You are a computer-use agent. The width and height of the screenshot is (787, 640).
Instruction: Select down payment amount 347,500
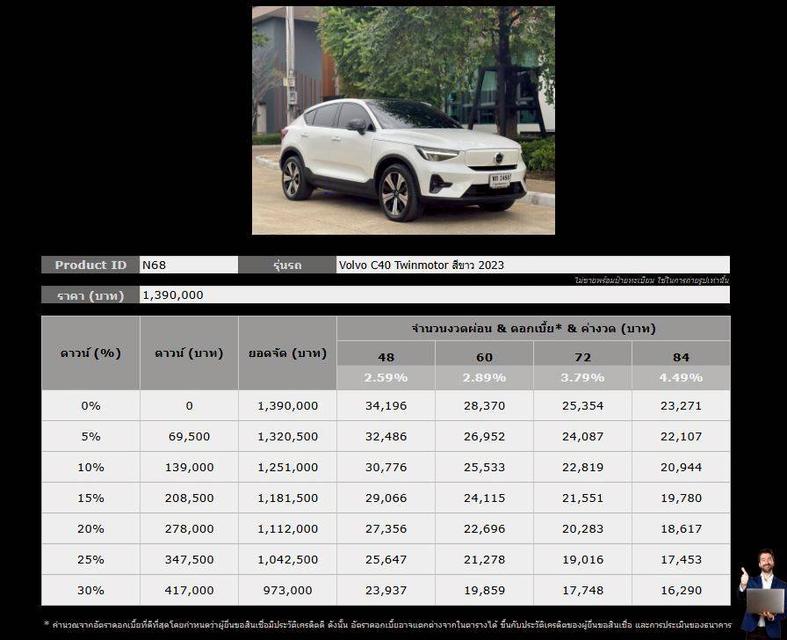coord(189,560)
